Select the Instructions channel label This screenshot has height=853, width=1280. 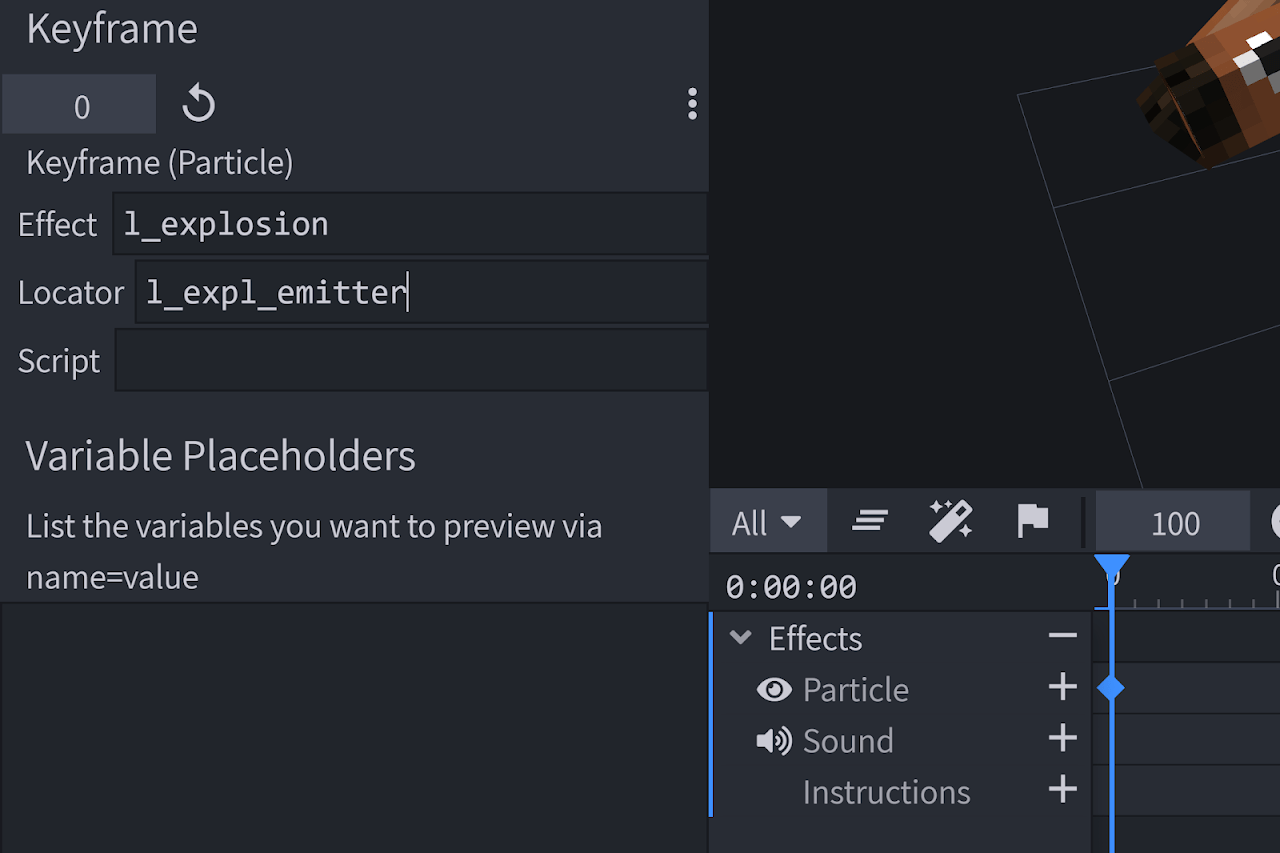tap(886, 791)
